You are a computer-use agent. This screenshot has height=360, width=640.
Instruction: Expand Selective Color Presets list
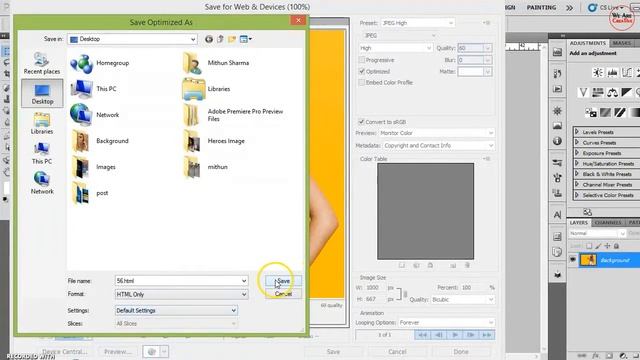[x=577, y=195]
